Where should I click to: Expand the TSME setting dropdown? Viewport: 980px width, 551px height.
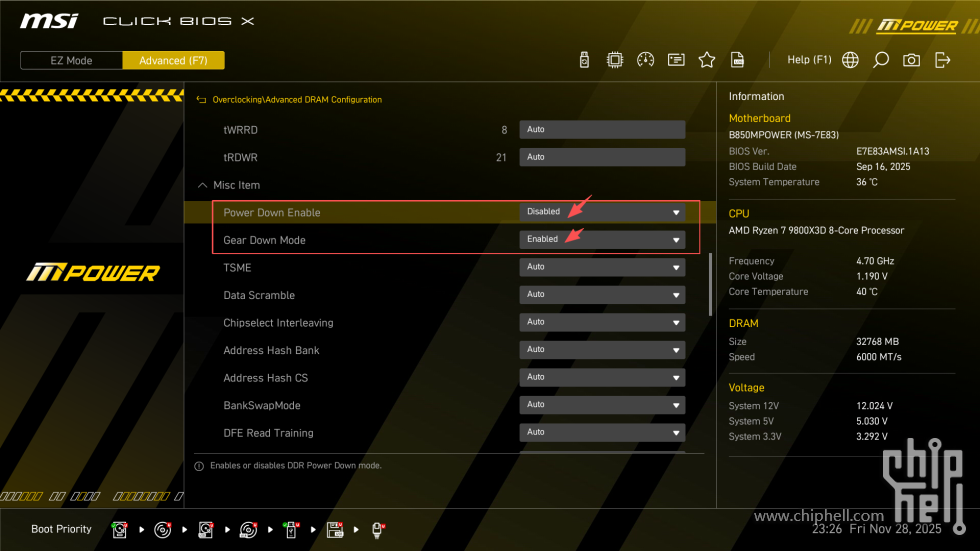[602, 267]
